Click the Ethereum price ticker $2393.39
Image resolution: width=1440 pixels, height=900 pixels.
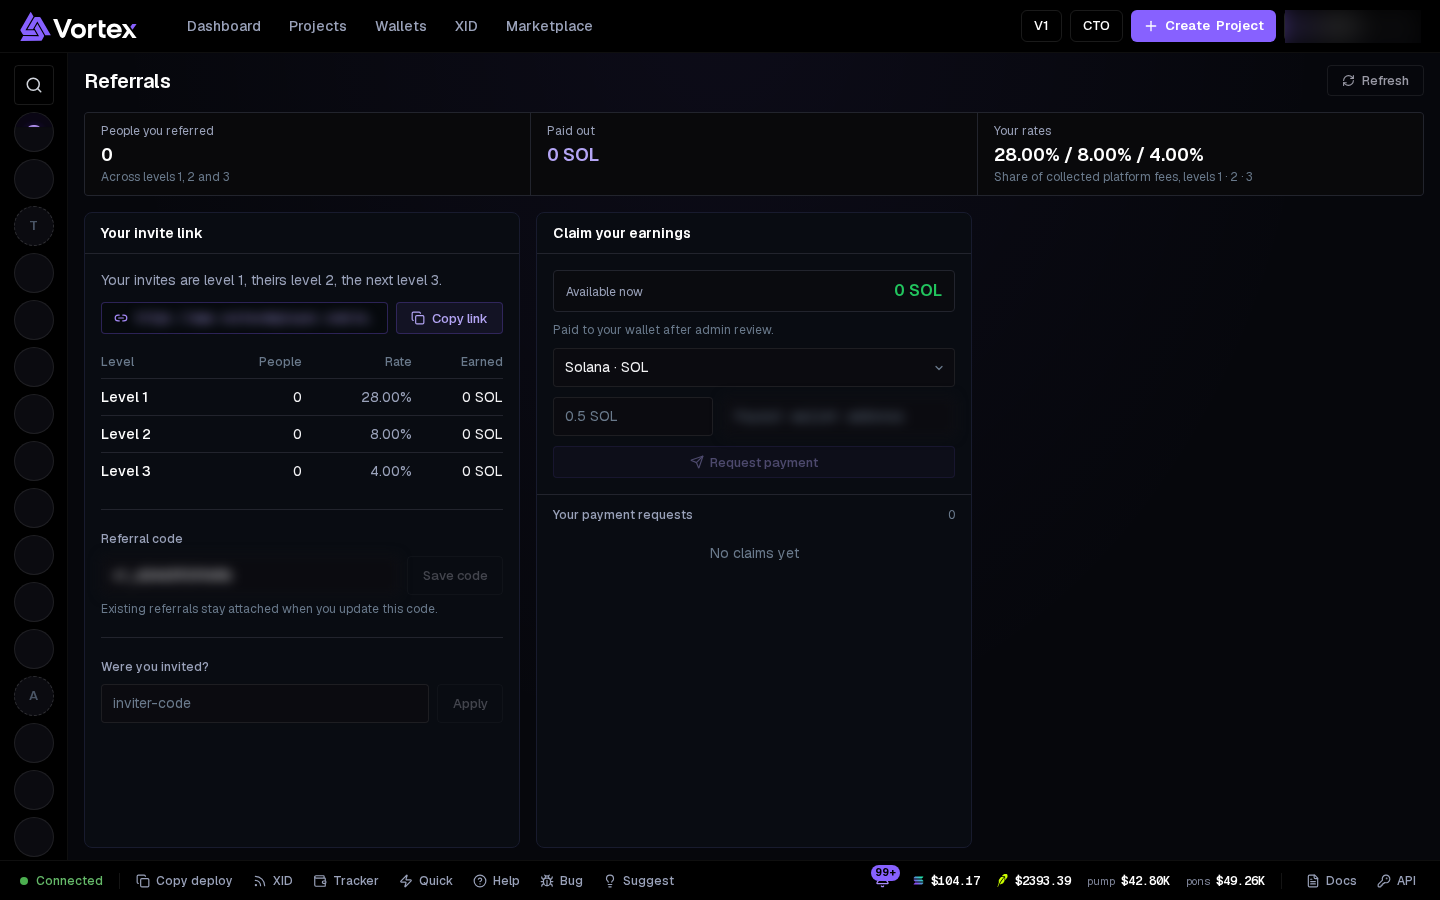click(1034, 881)
